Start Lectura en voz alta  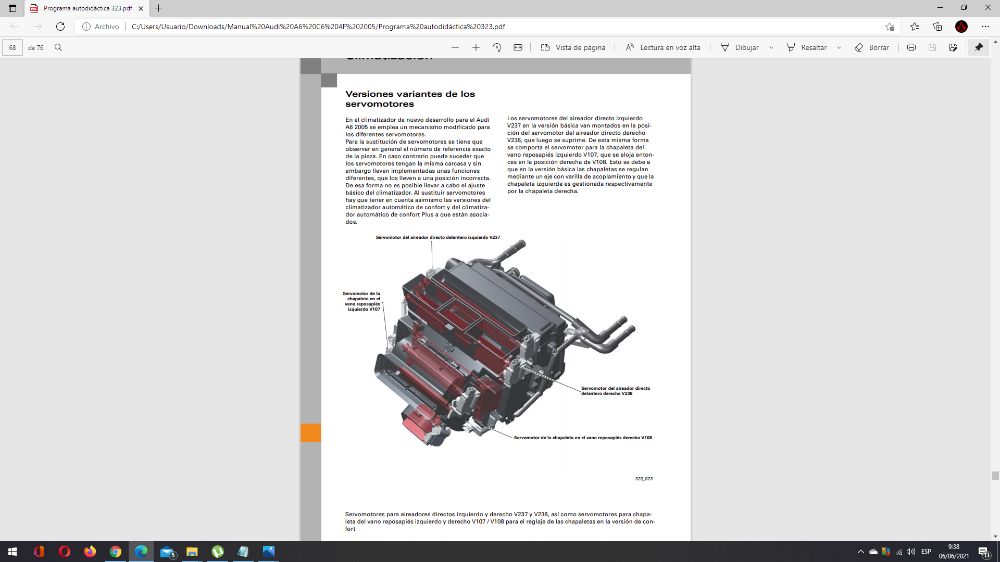[x=663, y=47]
